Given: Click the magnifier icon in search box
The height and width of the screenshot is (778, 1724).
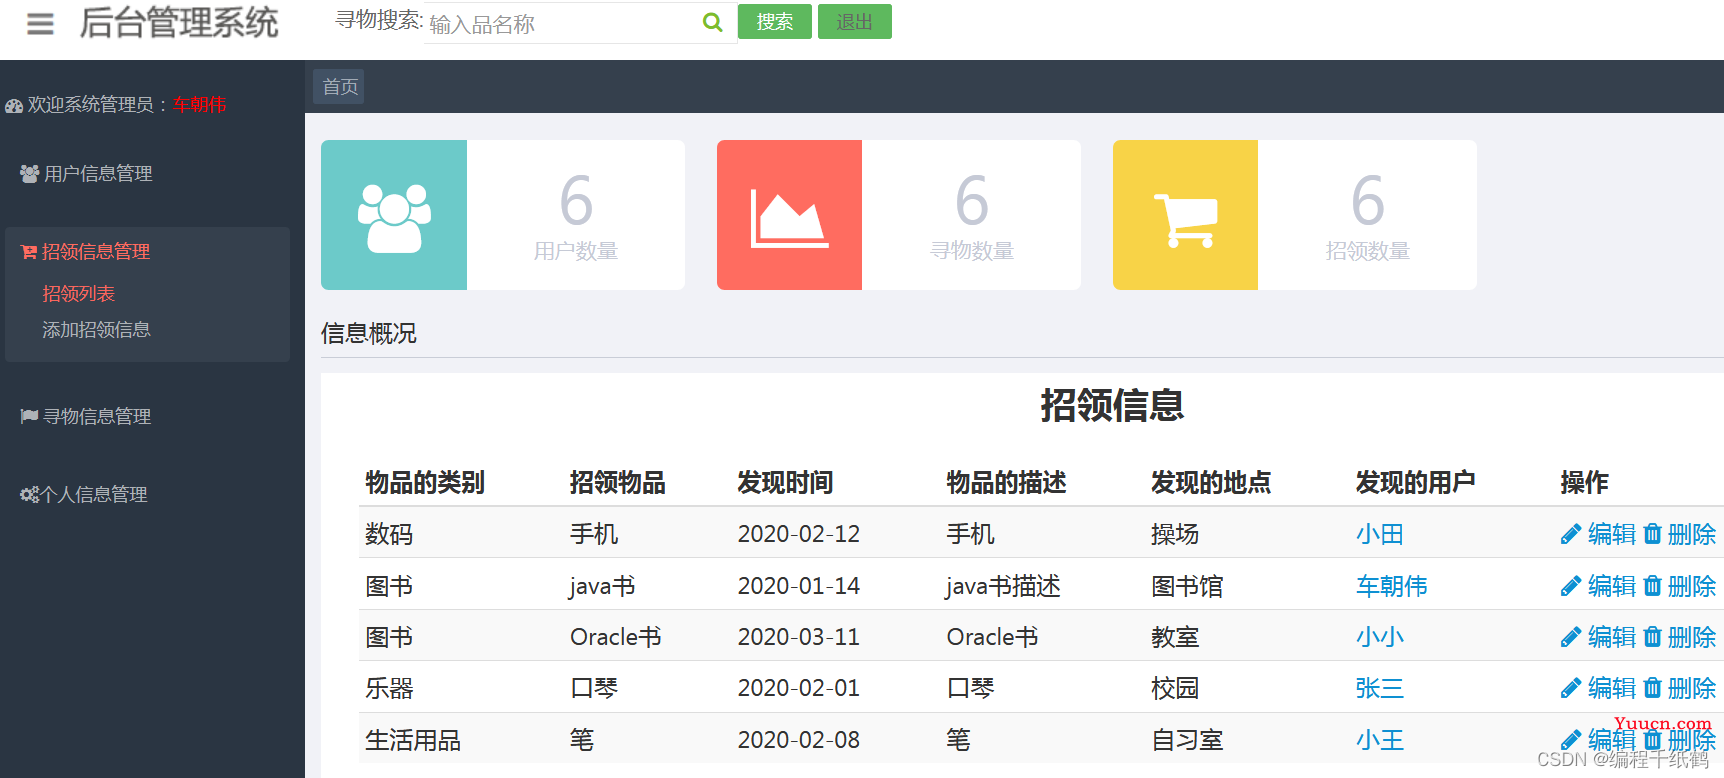Looking at the screenshot, I should pyautogui.click(x=713, y=22).
